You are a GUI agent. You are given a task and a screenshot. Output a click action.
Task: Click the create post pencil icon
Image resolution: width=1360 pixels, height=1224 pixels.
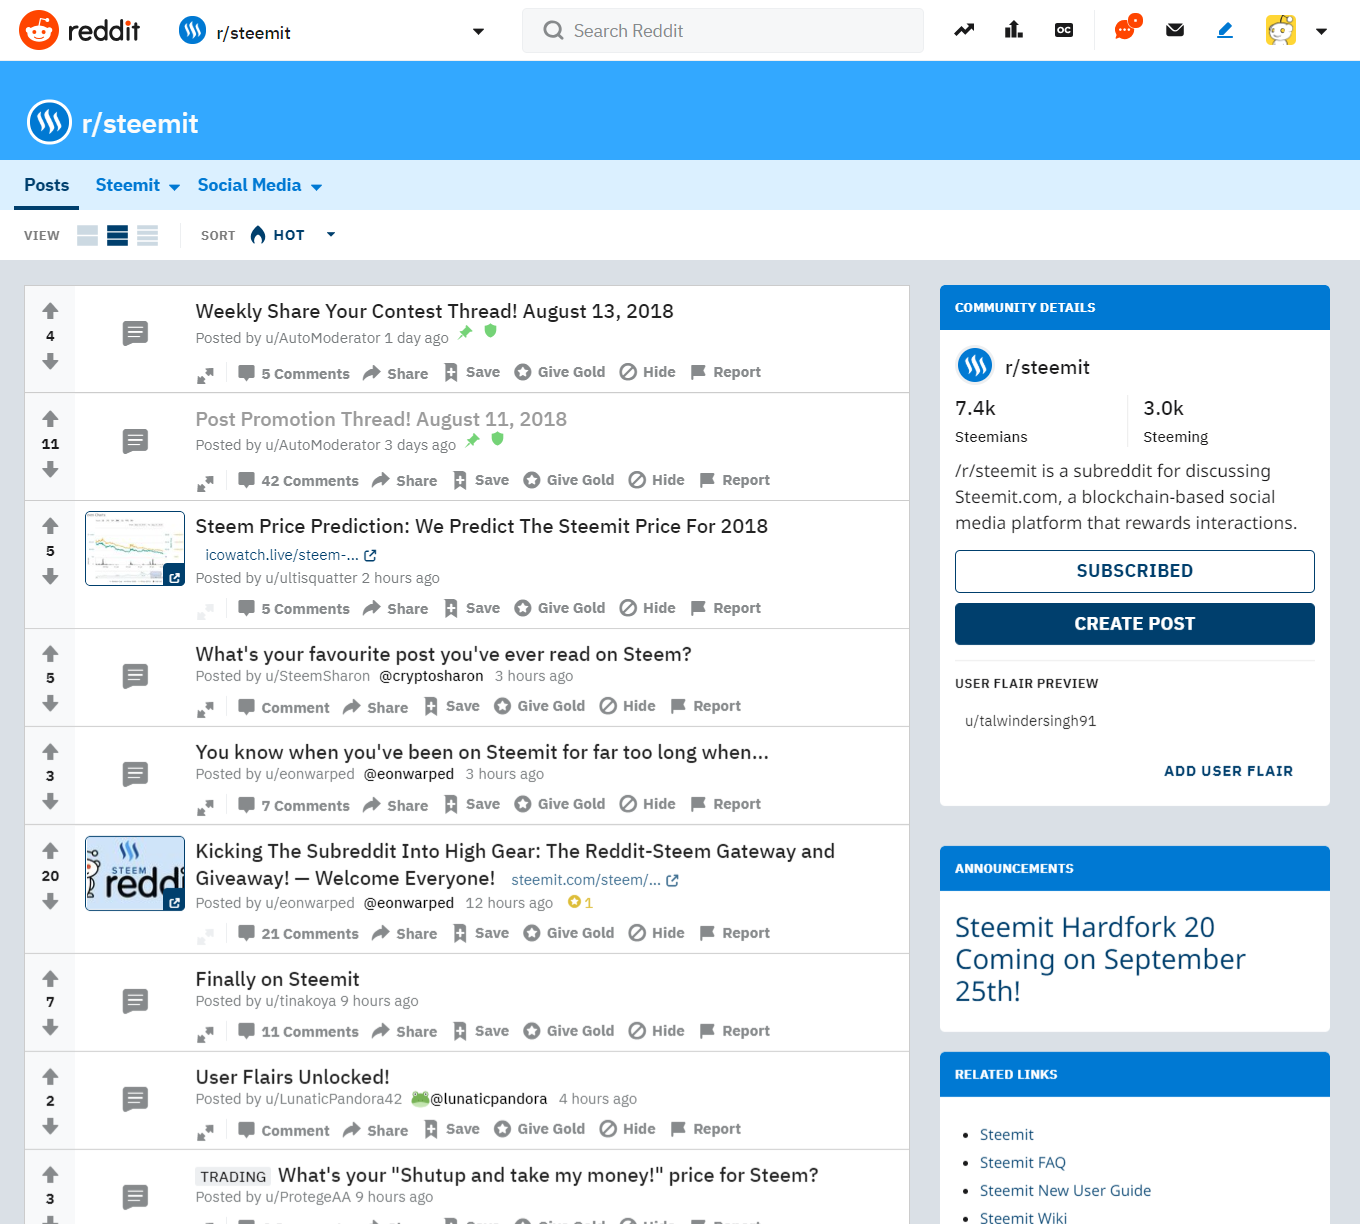(1225, 30)
